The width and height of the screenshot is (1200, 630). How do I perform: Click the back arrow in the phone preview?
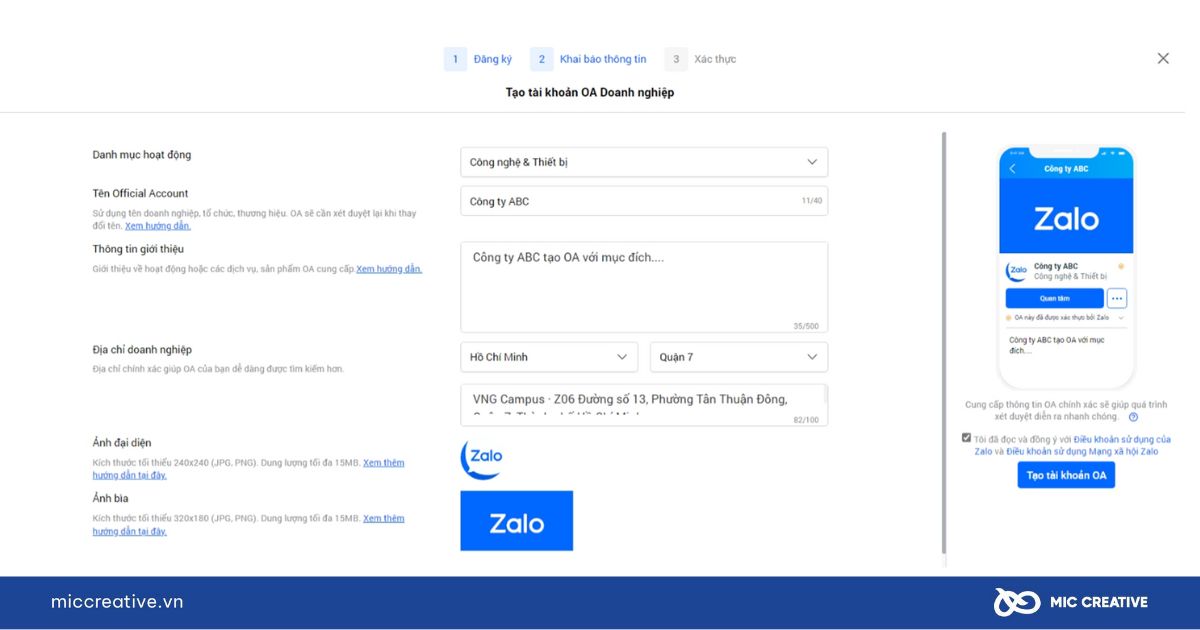(1012, 169)
